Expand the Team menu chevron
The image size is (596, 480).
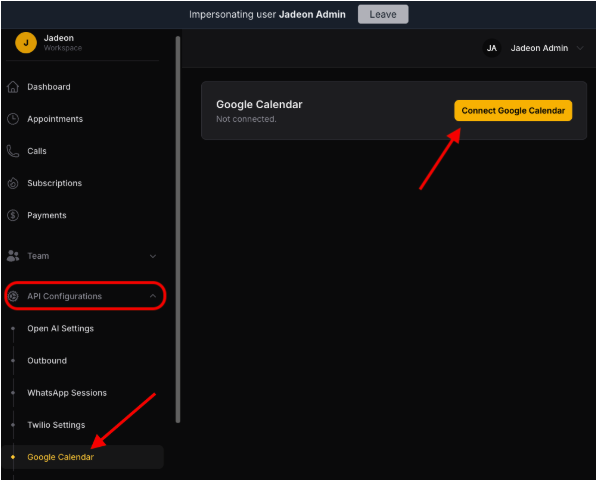153,256
